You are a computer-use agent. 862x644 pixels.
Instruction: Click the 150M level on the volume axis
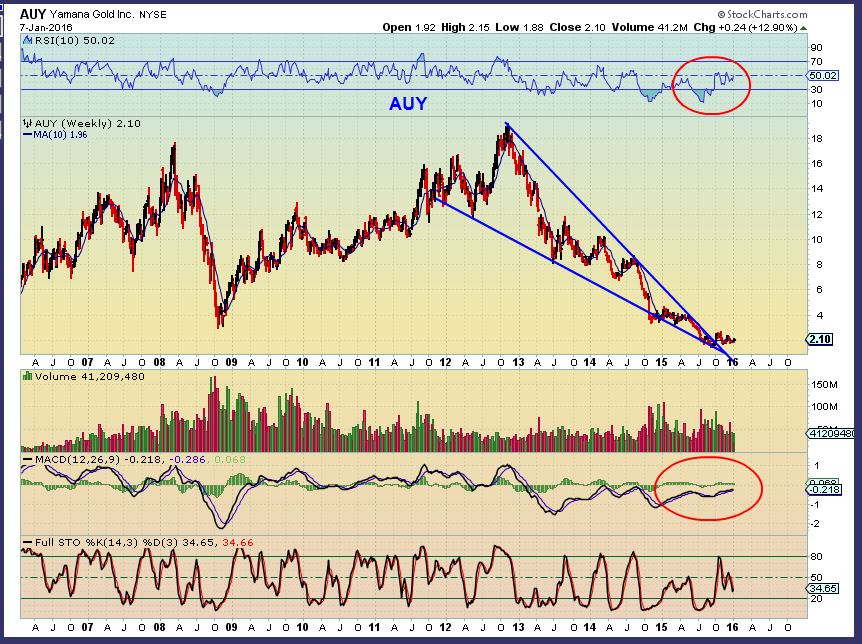click(x=824, y=384)
